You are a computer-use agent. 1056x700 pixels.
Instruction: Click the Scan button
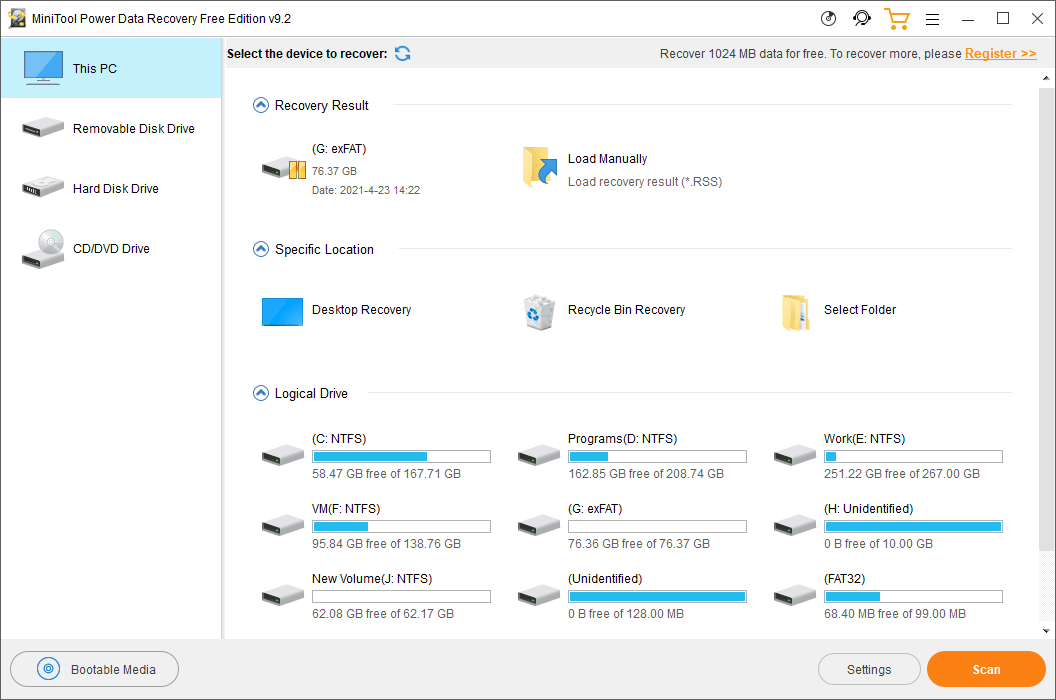click(986, 669)
